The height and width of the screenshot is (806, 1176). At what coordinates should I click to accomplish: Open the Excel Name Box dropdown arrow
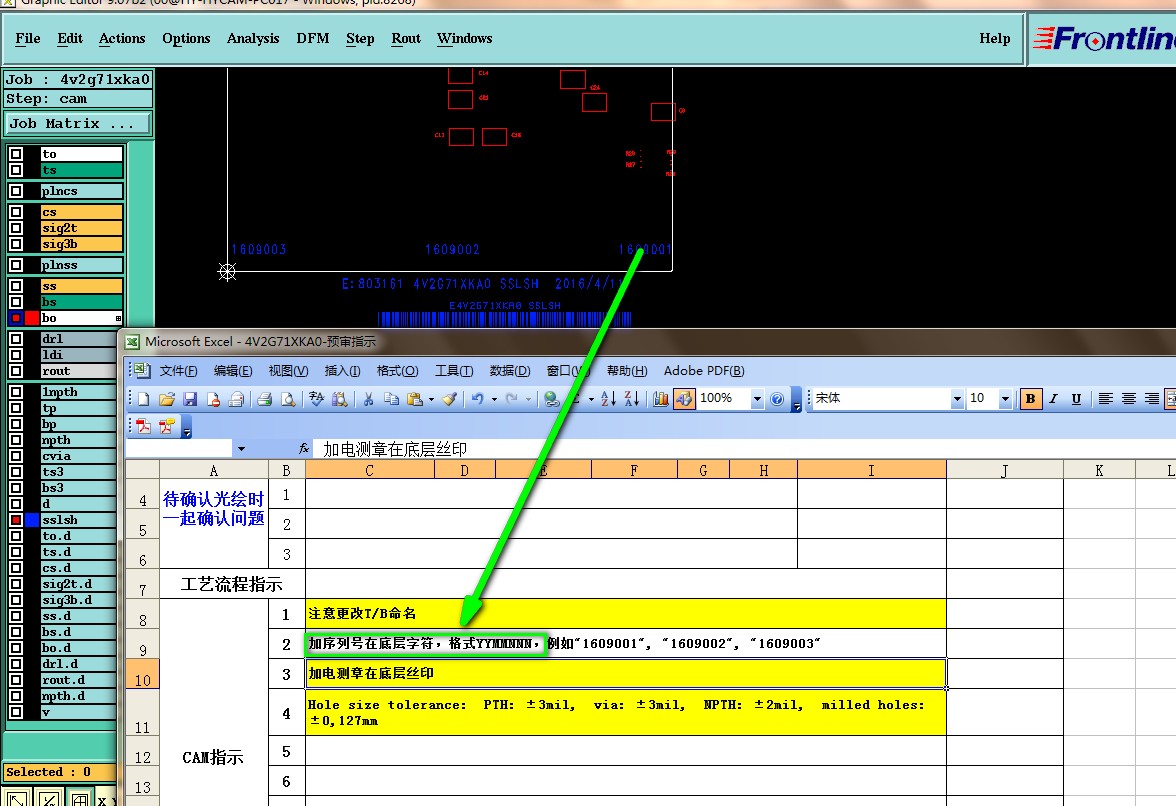pos(242,449)
